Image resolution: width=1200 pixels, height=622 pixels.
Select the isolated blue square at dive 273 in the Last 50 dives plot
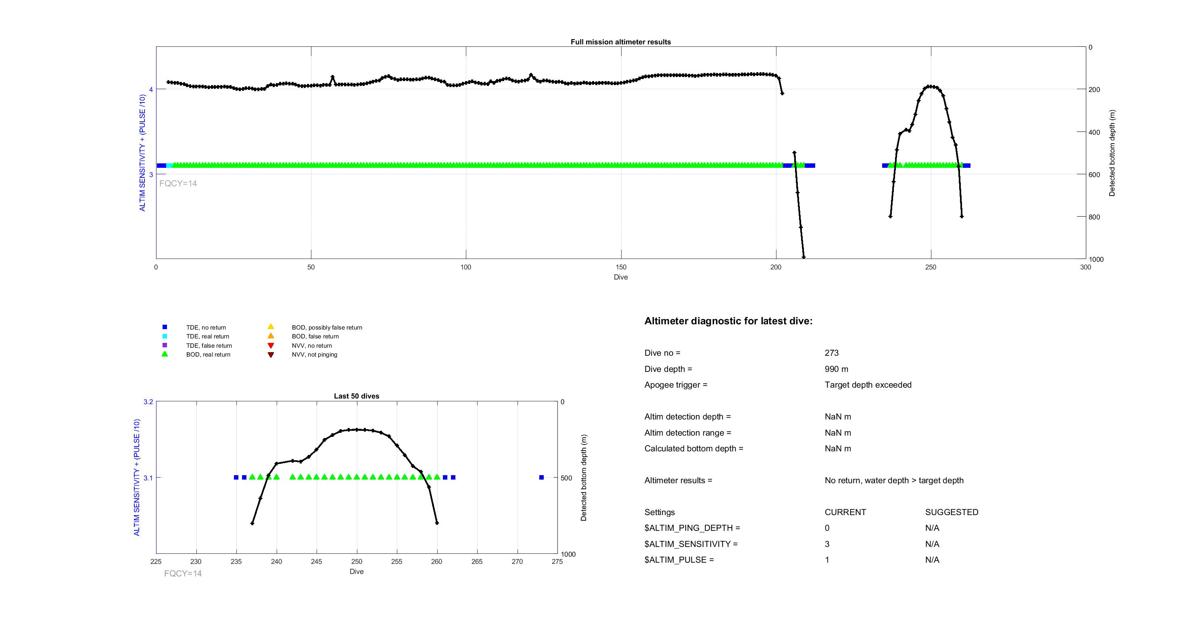541,477
